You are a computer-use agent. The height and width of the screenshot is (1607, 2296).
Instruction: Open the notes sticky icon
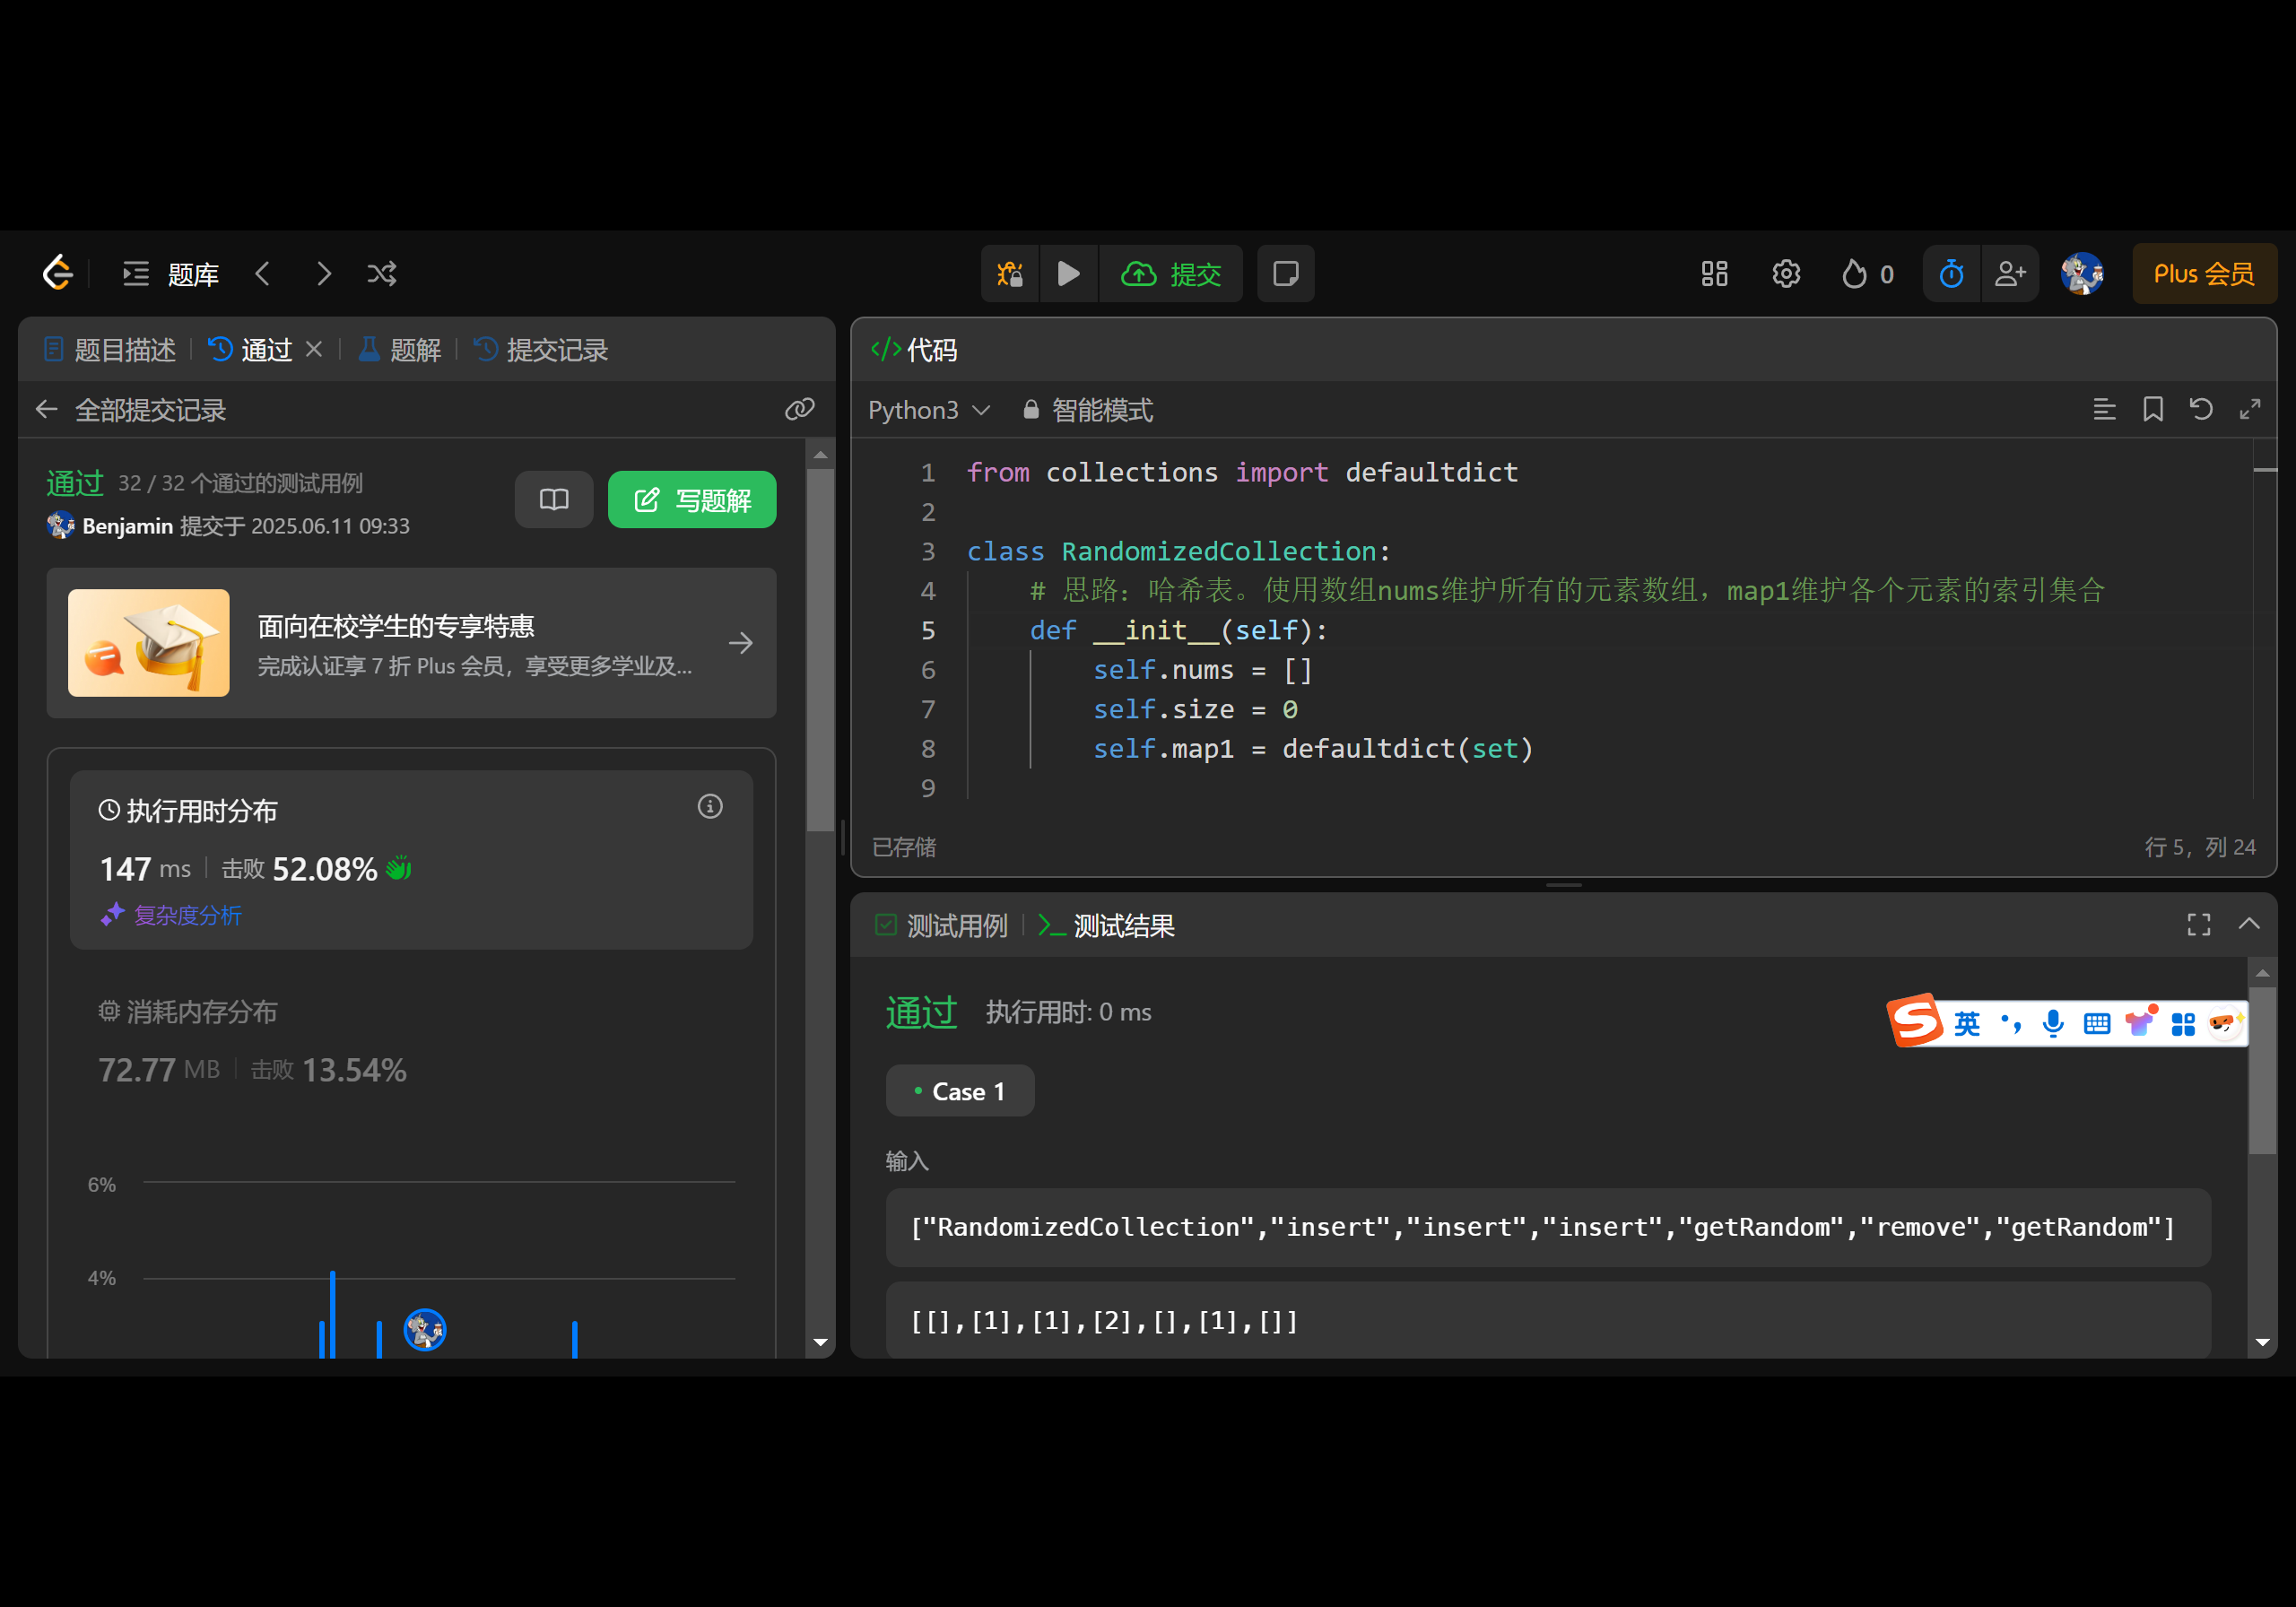point(1285,274)
